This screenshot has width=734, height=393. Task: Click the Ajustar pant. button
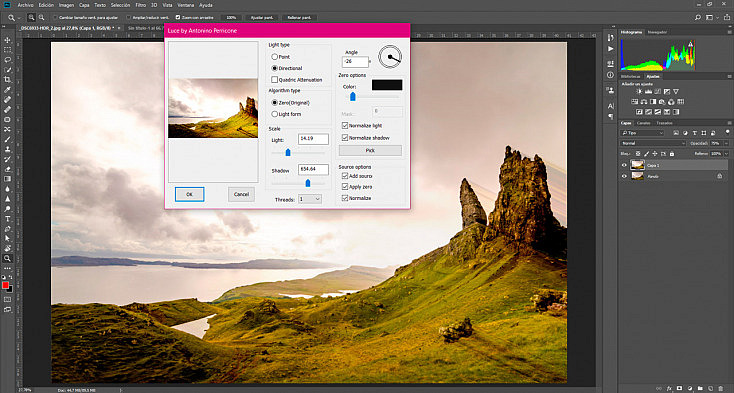point(262,17)
